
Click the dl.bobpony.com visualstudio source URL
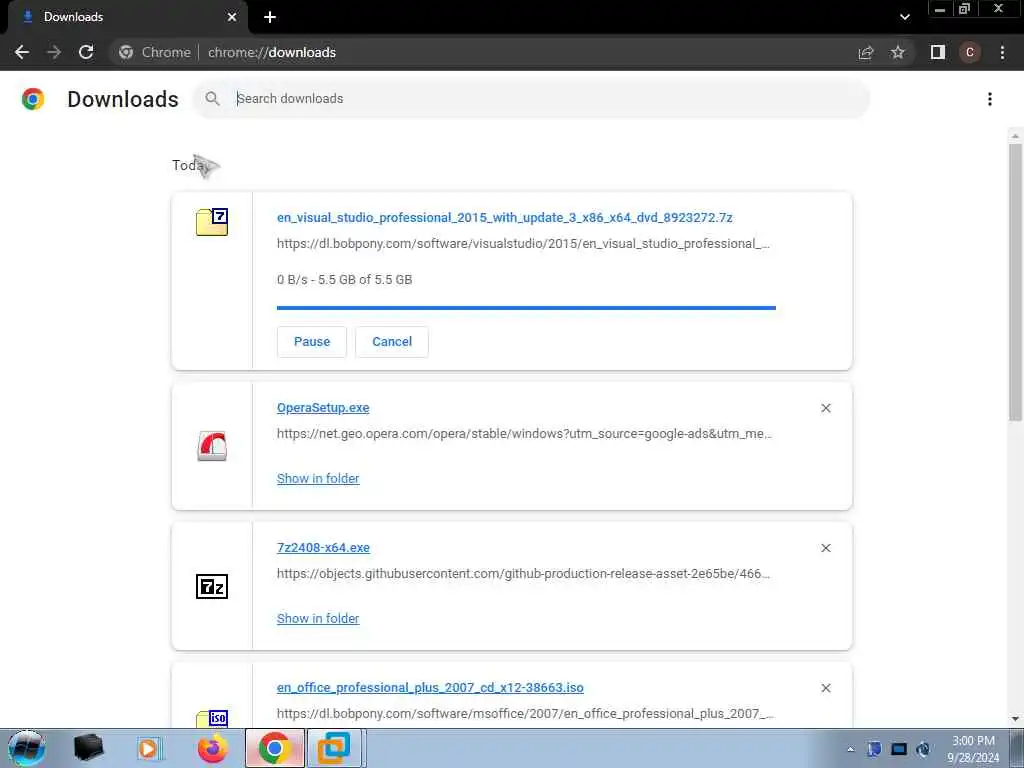click(x=523, y=244)
